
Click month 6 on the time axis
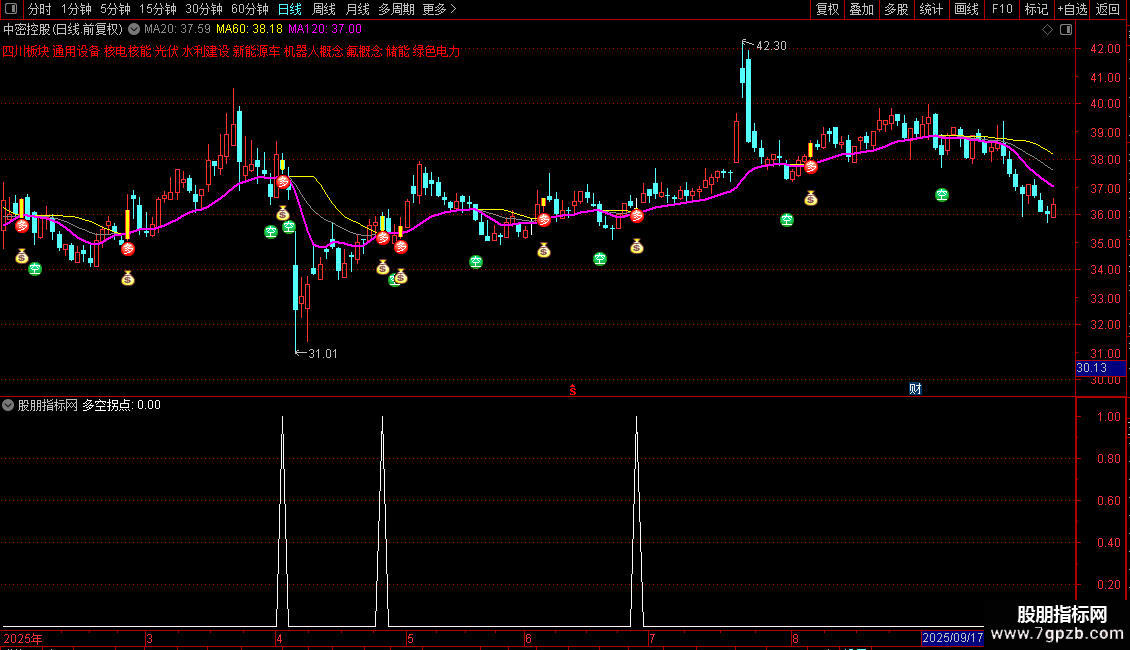[x=528, y=638]
